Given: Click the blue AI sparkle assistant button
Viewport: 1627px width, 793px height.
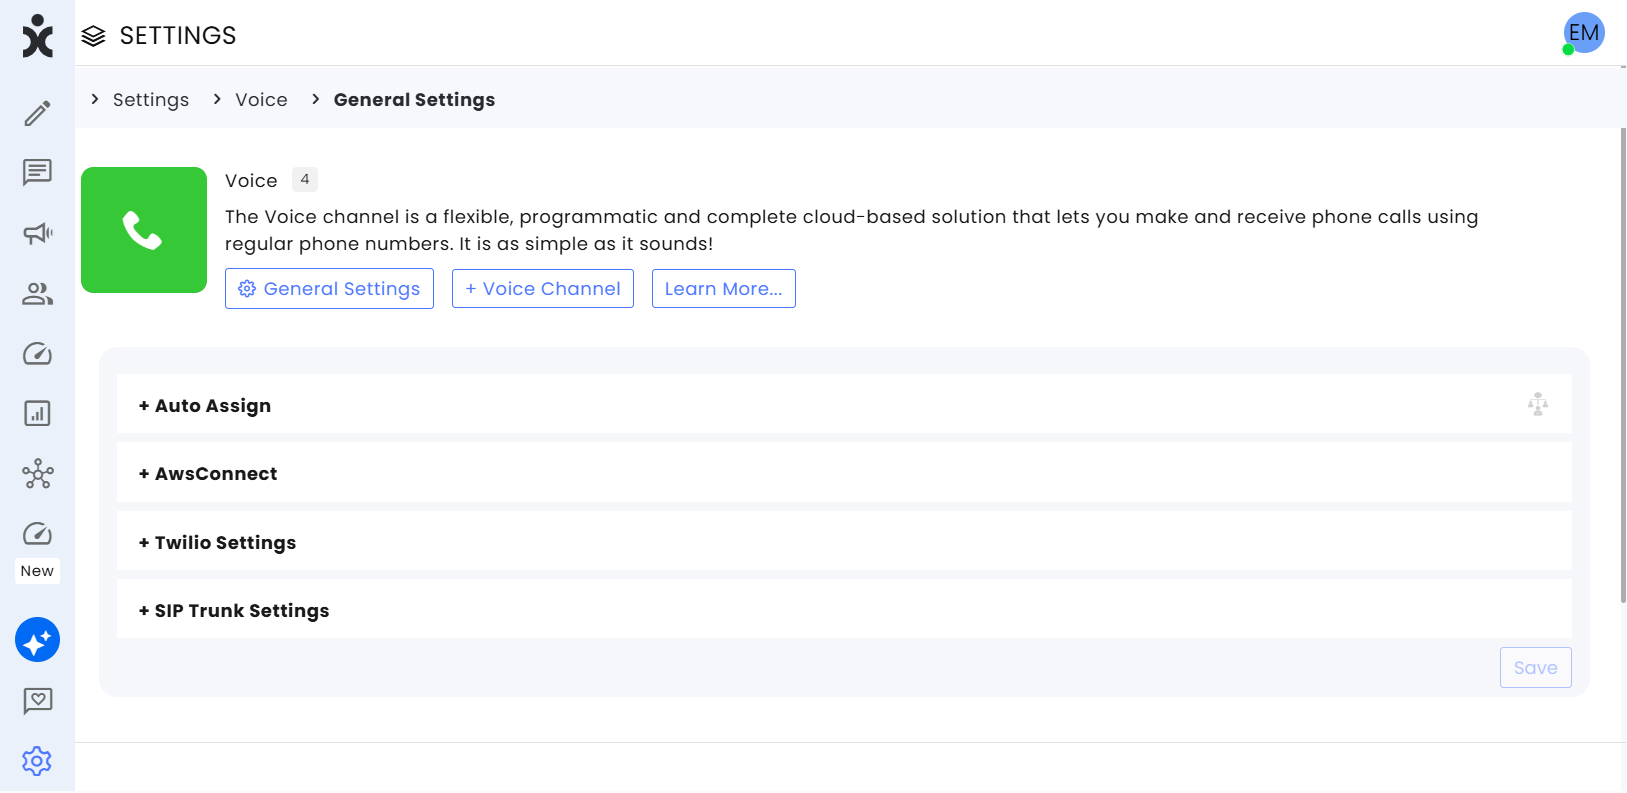Looking at the screenshot, I should coord(37,640).
